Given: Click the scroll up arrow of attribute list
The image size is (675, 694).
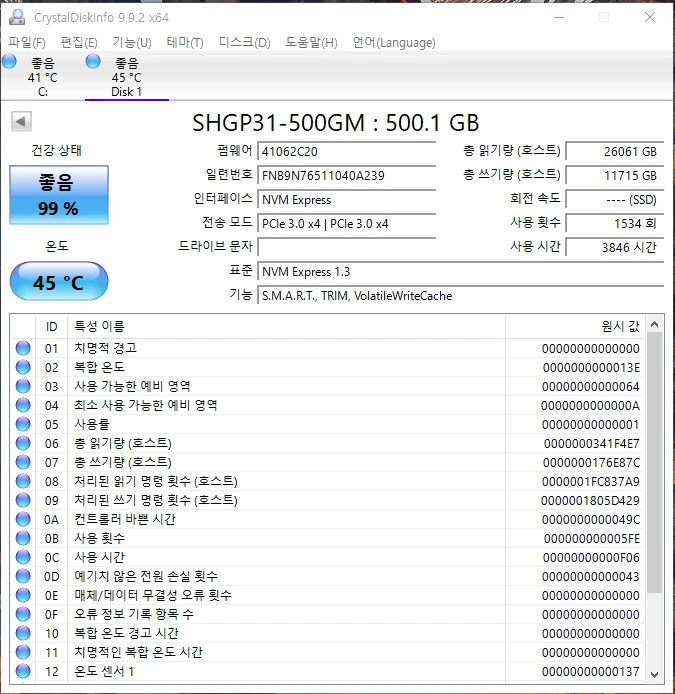Looking at the screenshot, I should (x=654, y=324).
